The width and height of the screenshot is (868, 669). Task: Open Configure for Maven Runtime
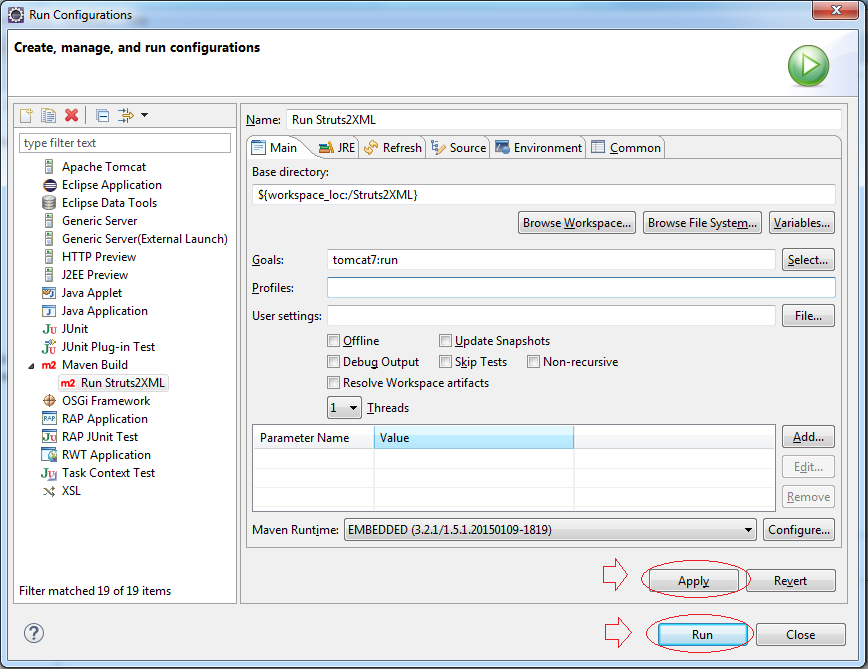tap(799, 530)
